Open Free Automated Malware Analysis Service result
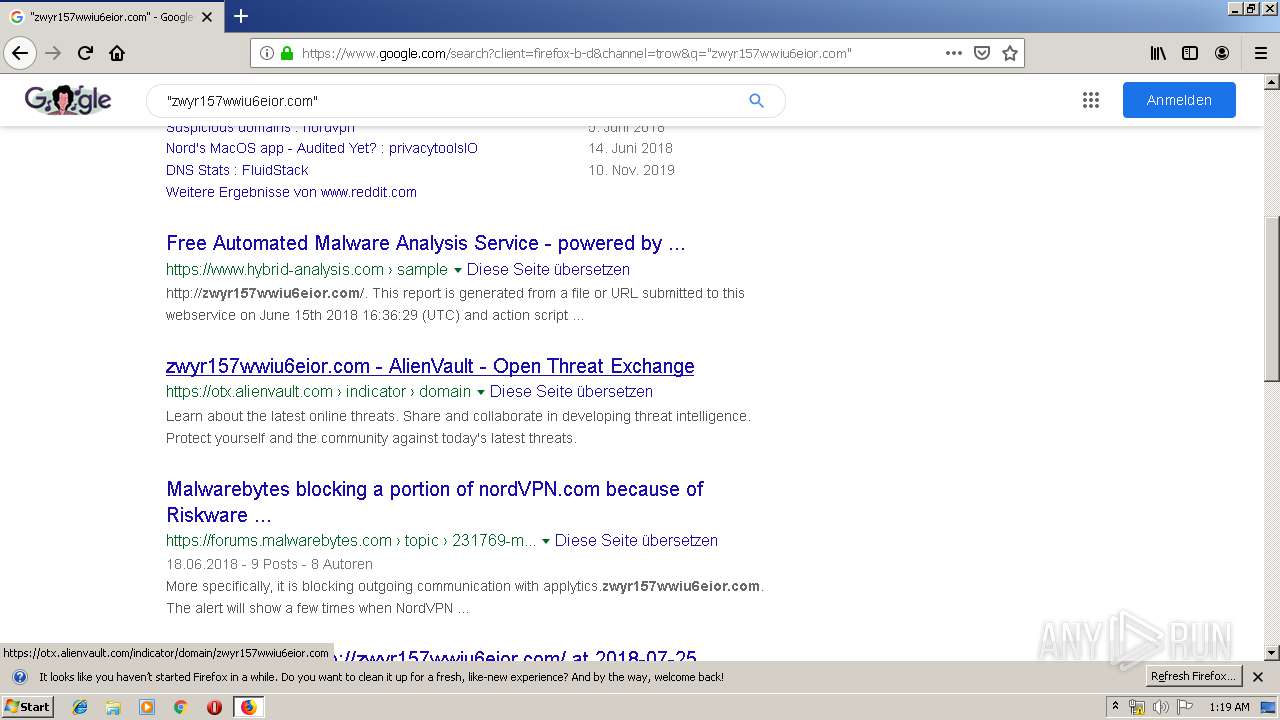Screen dimensions: 1280x720 426,243
